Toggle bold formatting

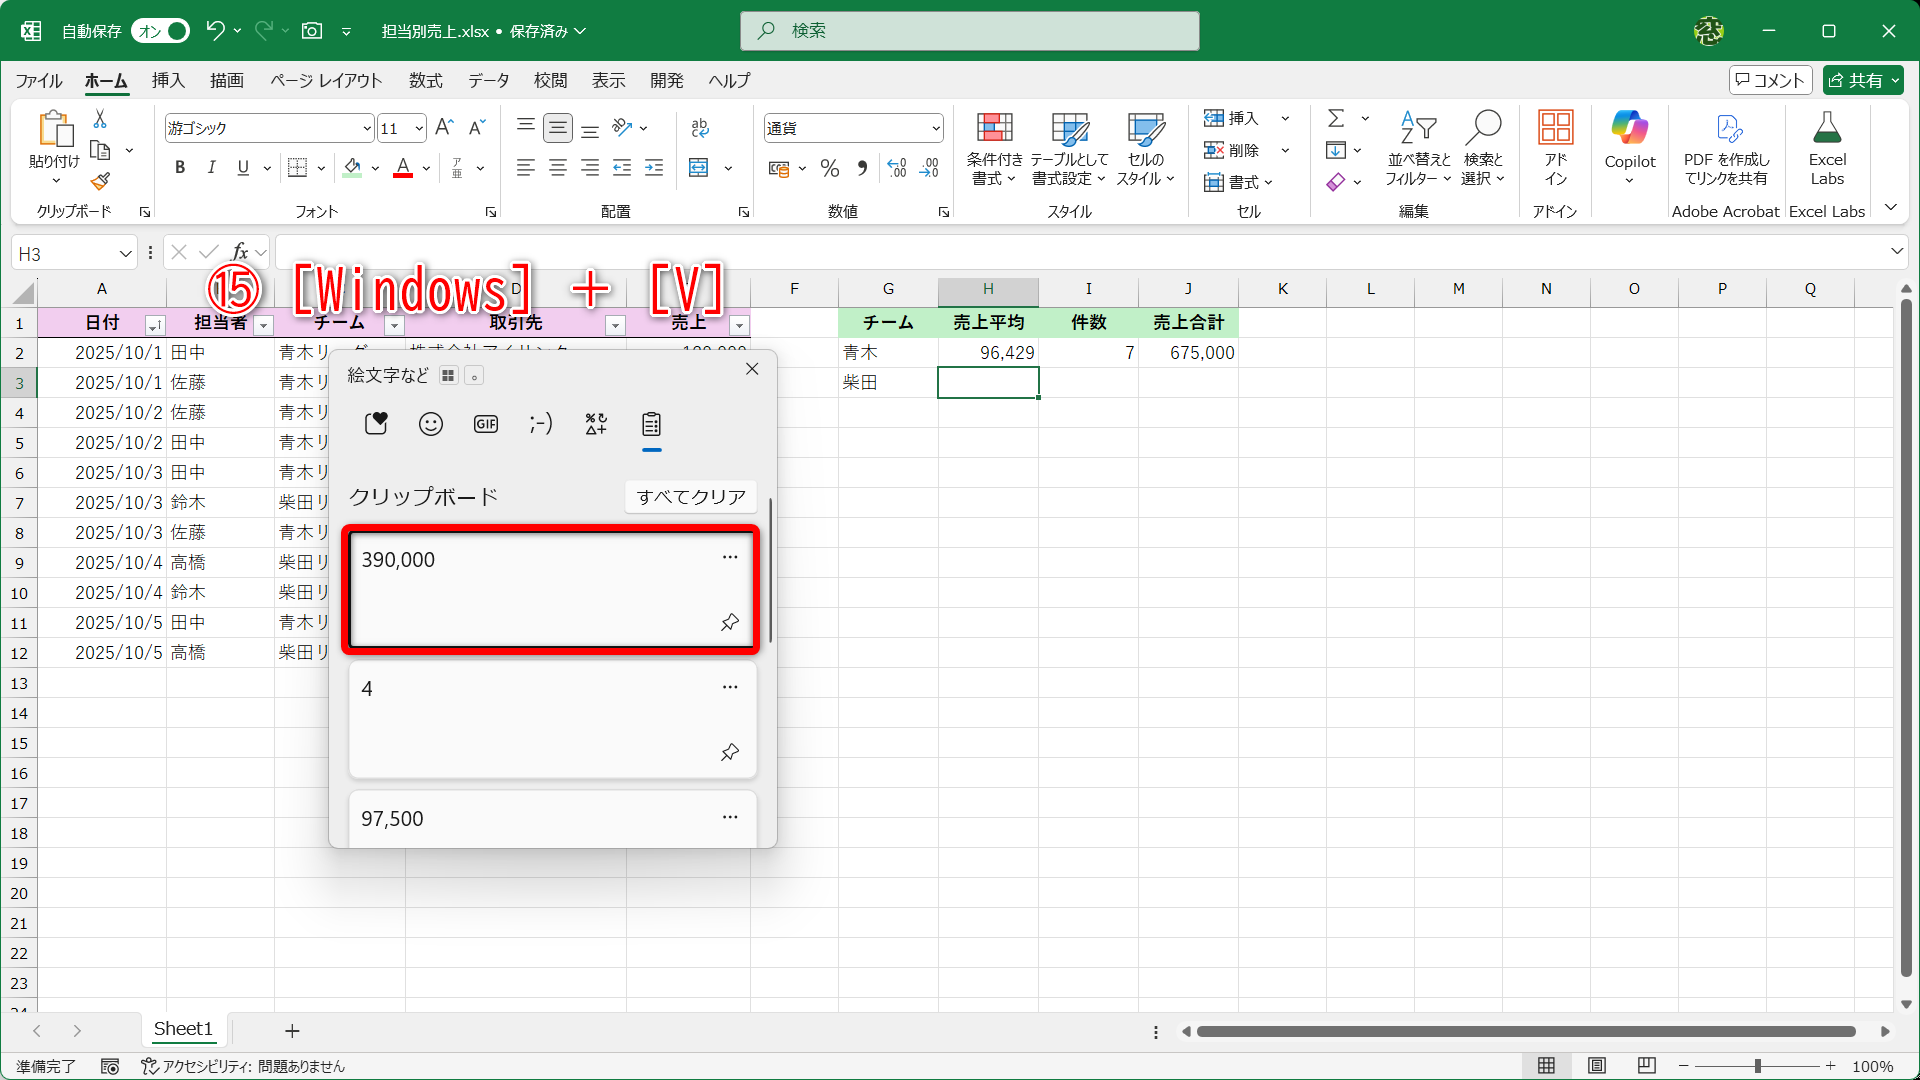pos(180,167)
